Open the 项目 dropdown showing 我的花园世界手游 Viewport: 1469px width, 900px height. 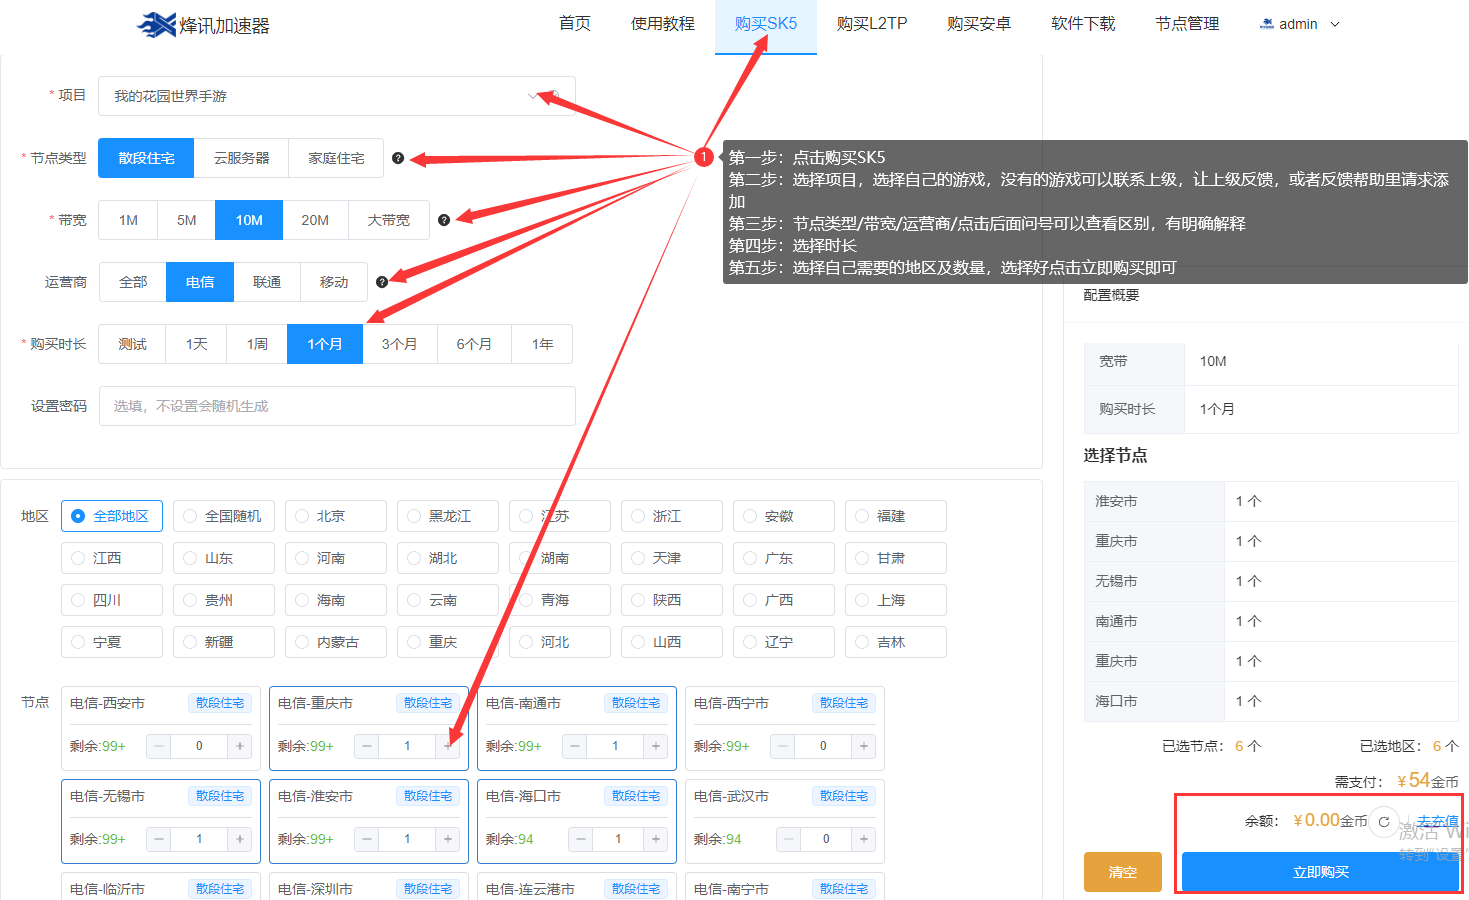(x=337, y=96)
